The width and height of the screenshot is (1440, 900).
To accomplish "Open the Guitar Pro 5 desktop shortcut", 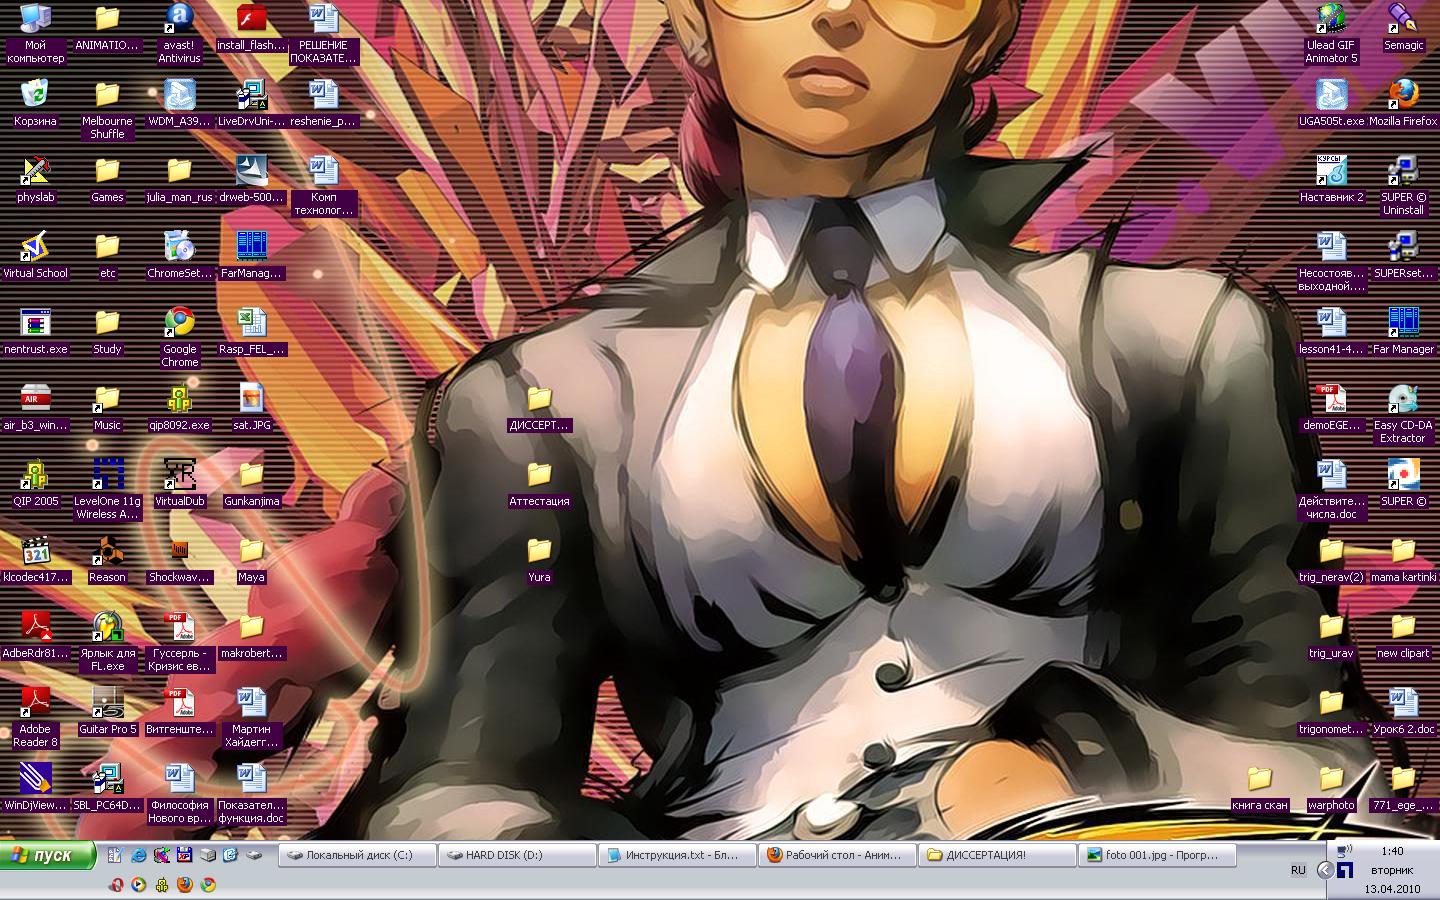I will pyautogui.click(x=107, y=711).
